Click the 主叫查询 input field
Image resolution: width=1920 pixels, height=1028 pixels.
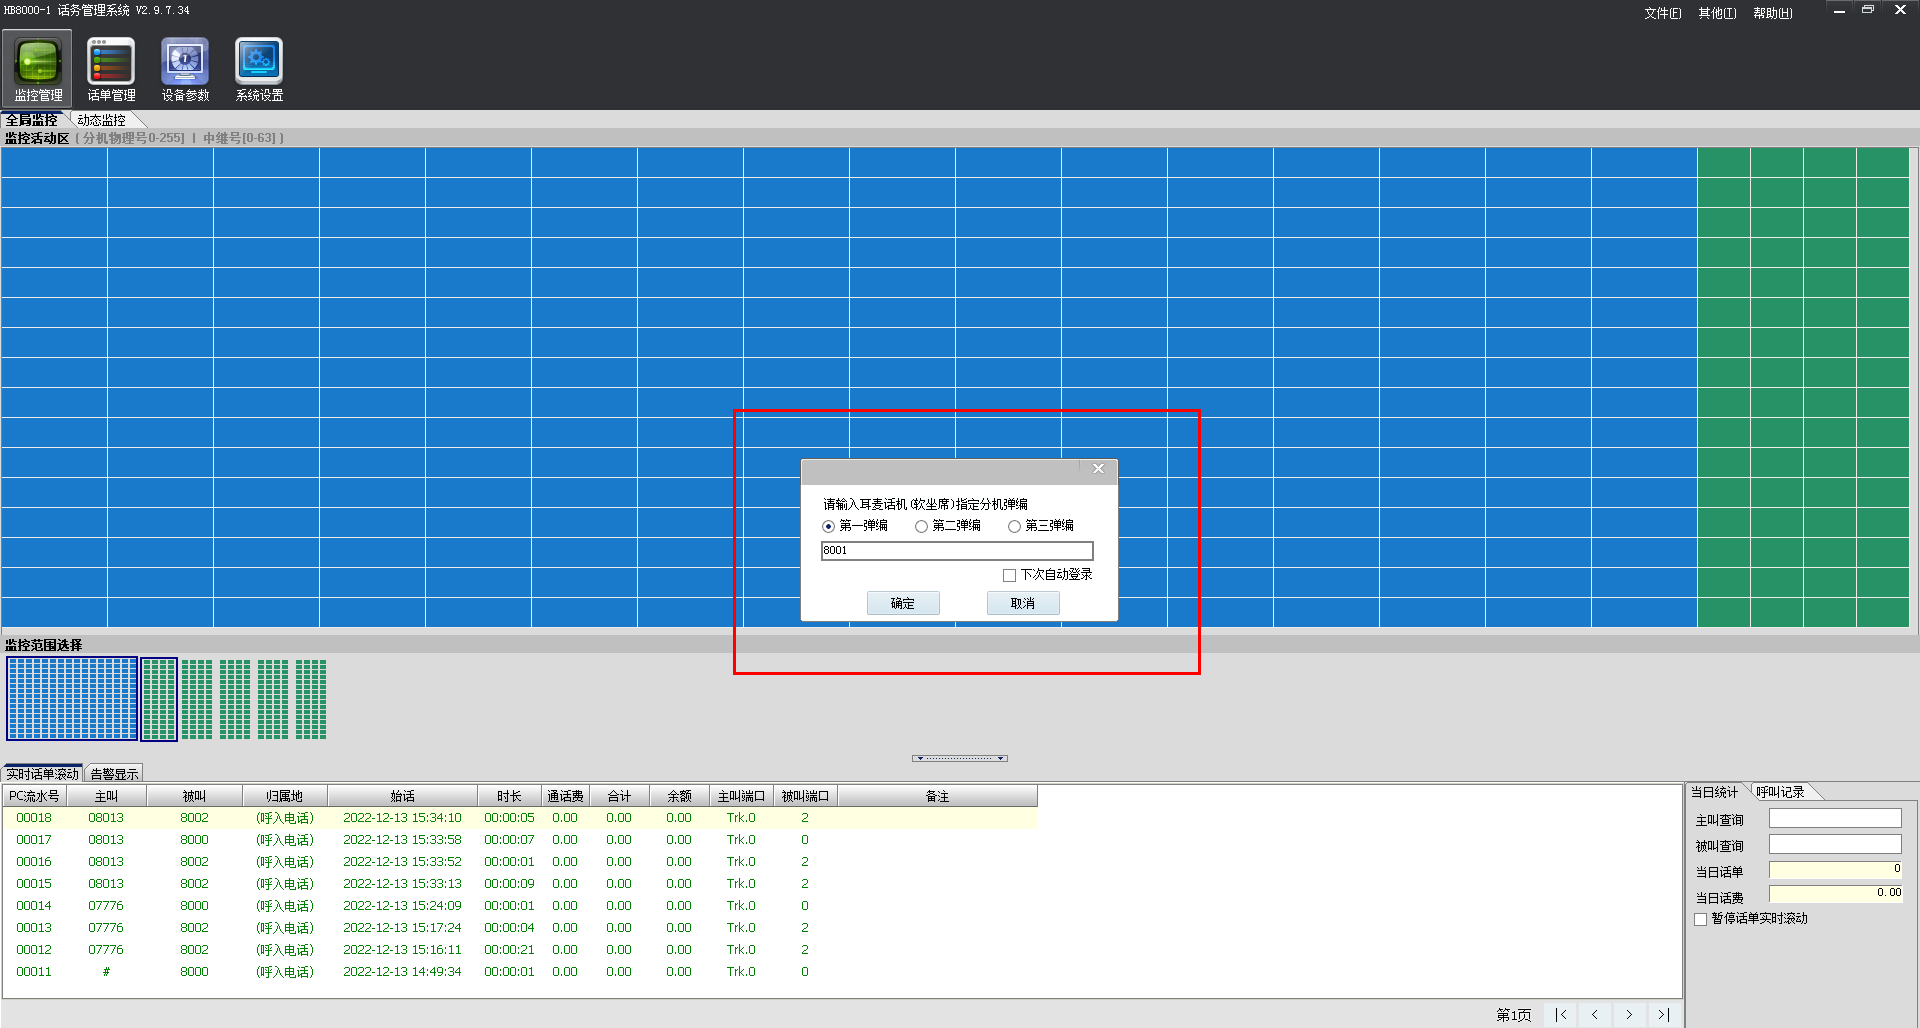point(1834,819)
